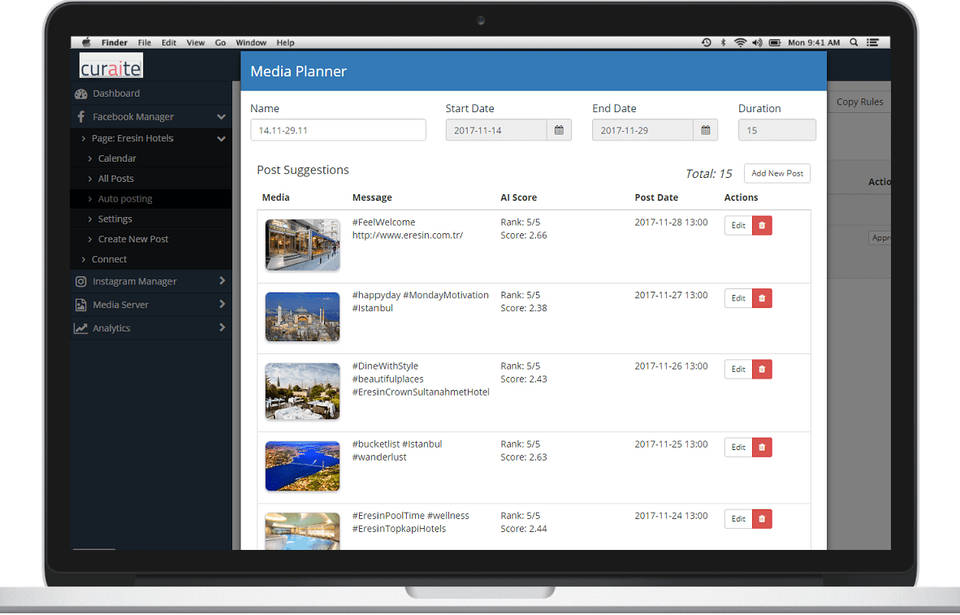Open the Window menu
This screenshot has width=960, height=615.
pos(251,43)
